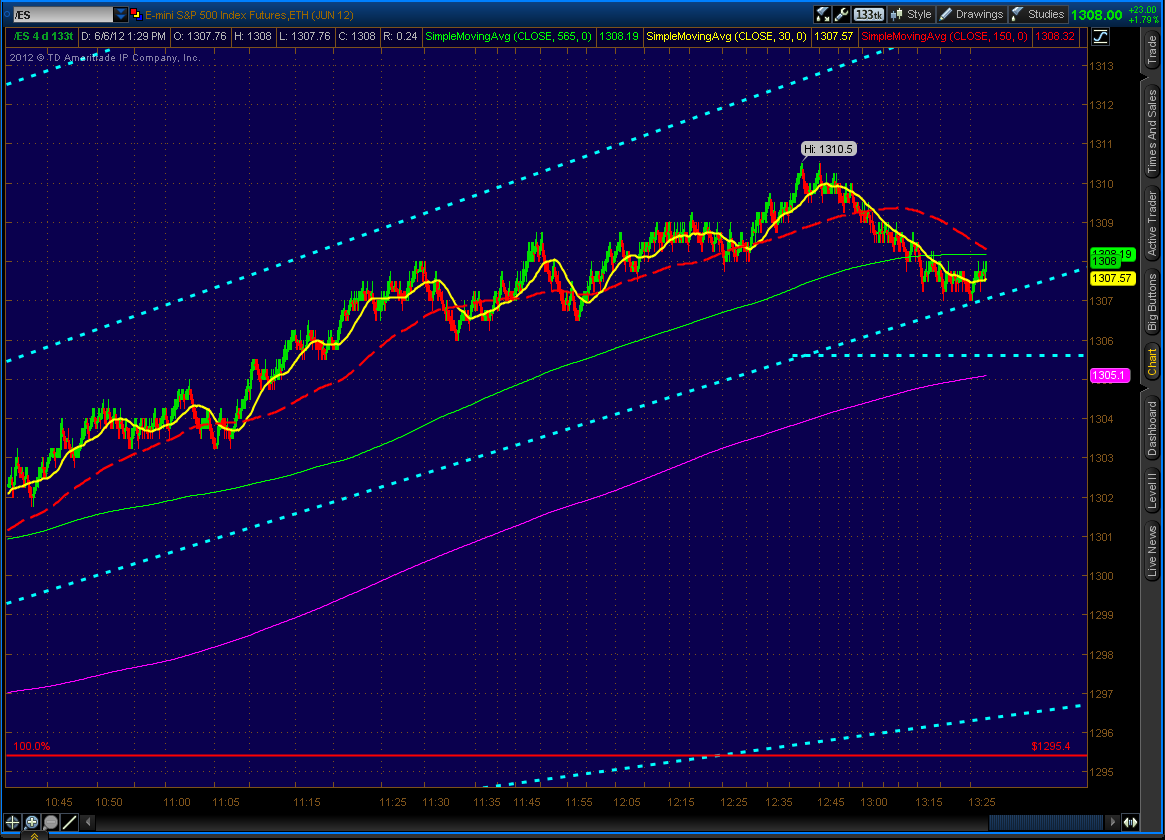
Task: Click the /ES 4 d 133t chart label
Action: click(44, 36)
